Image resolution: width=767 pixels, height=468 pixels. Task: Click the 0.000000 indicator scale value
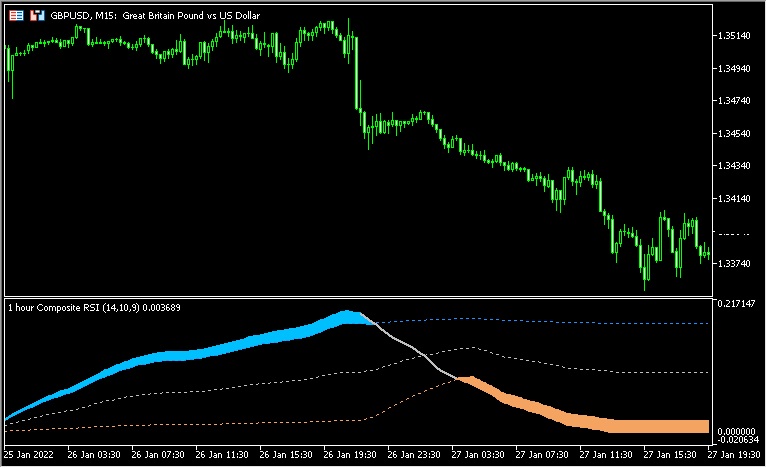click(736, 430)
